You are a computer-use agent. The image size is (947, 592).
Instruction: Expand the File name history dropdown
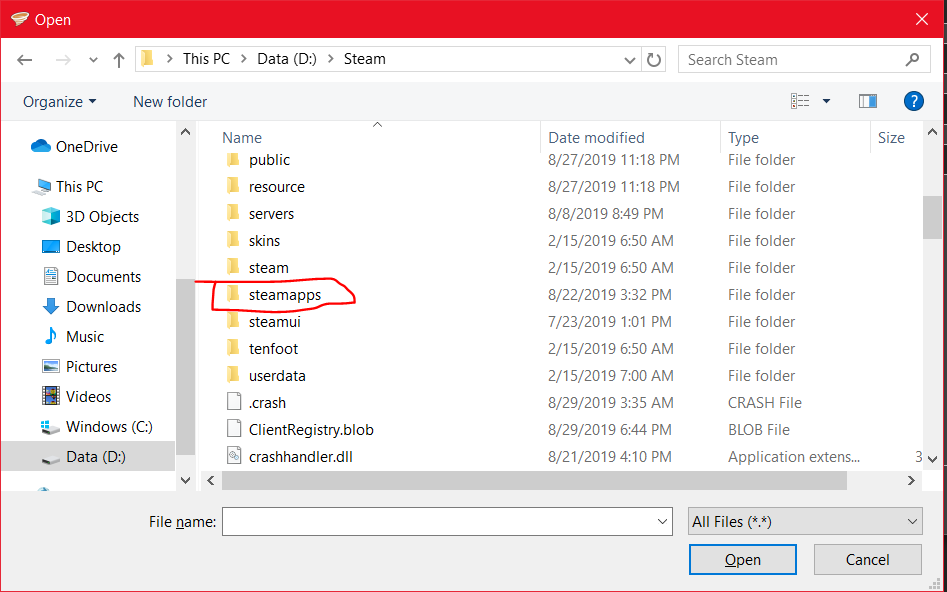pos(663,521)
